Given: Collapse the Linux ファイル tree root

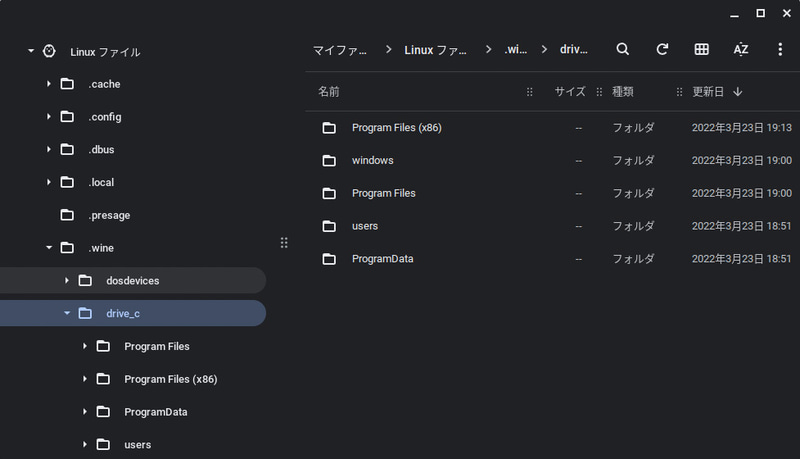Looking at the screenshot, I should (x=31, y=51).
